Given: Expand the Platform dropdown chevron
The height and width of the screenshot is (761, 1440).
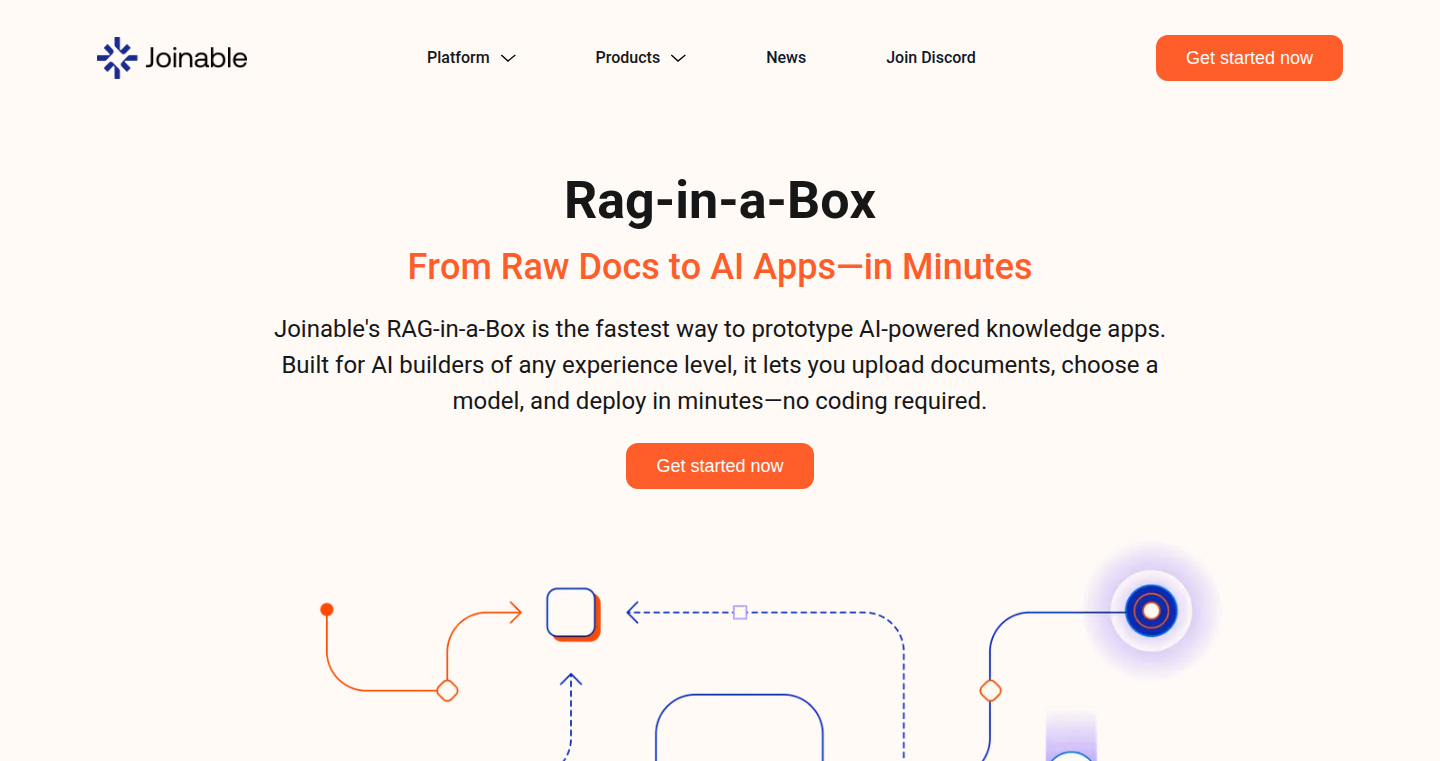Looking at the screenshot, I should point(508,58).
